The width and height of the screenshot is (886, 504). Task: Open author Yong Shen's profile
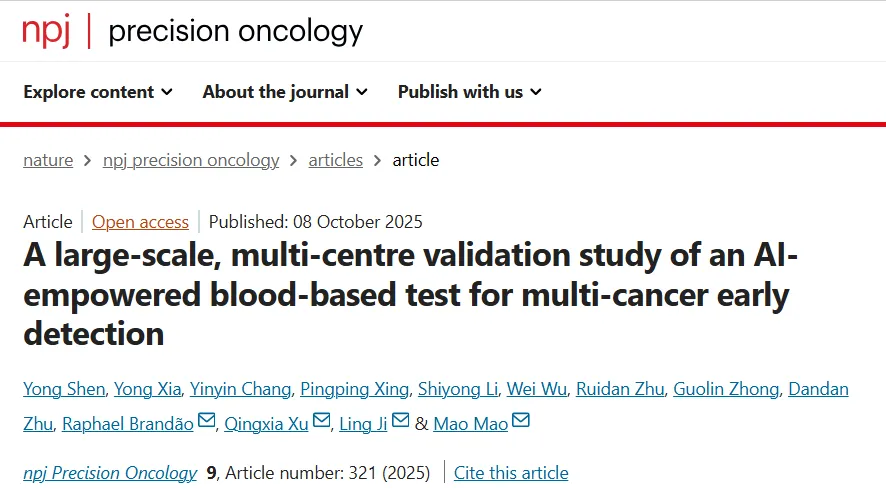point(62,389)
